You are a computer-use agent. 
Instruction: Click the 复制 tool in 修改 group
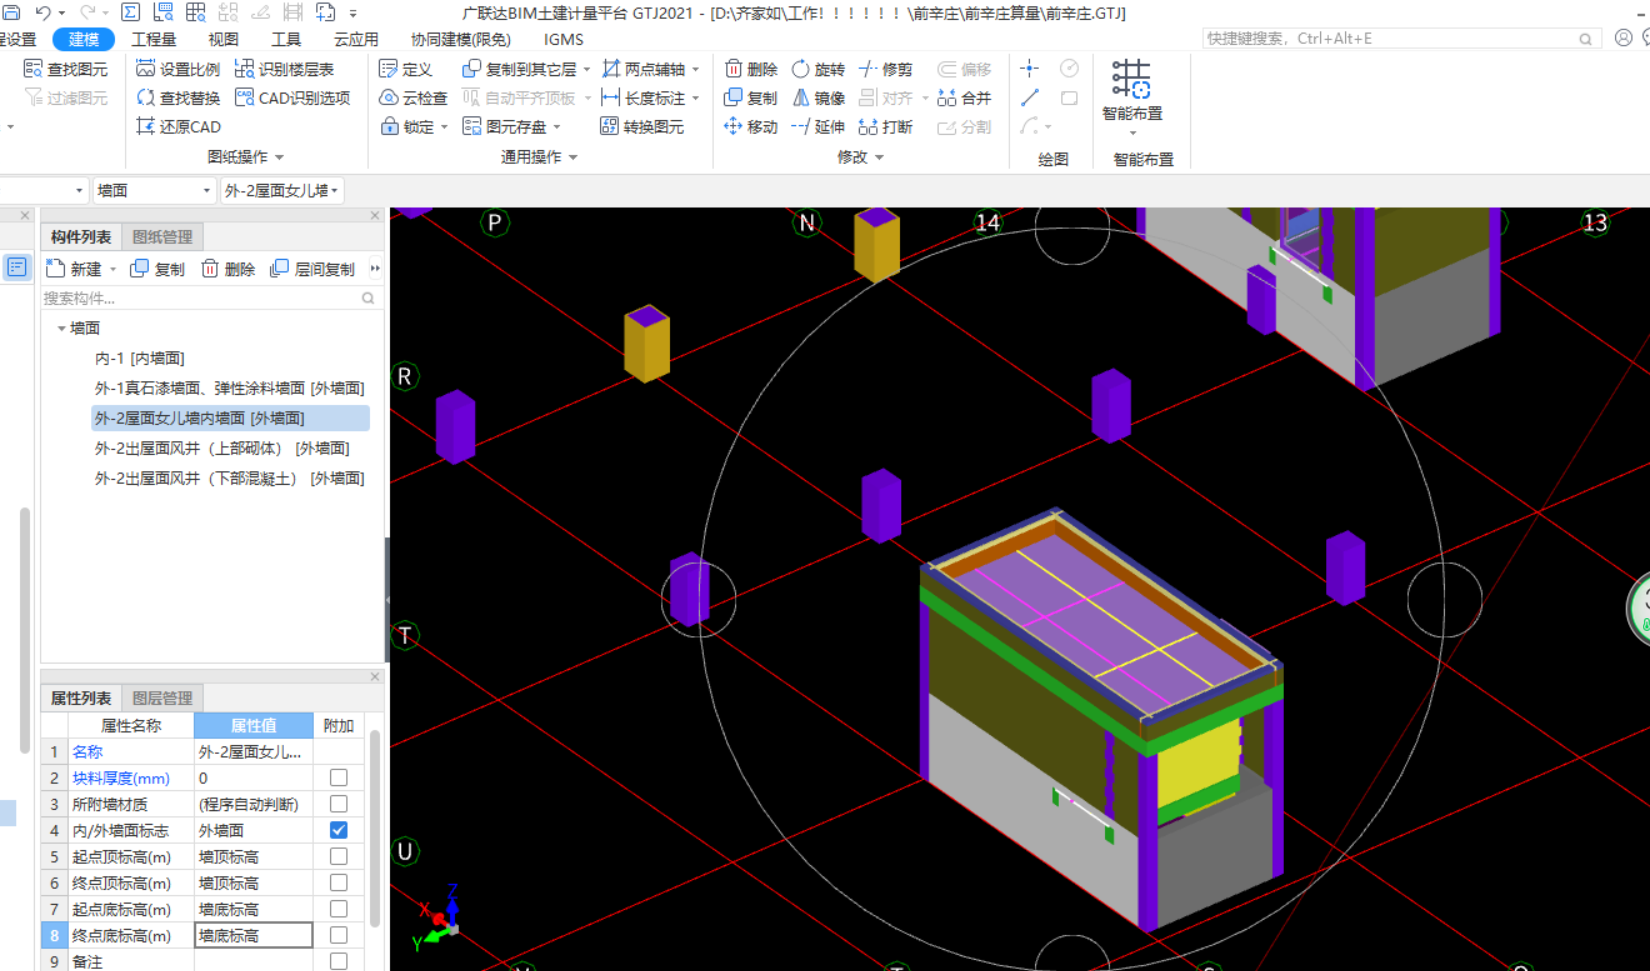tap(750, 98)
